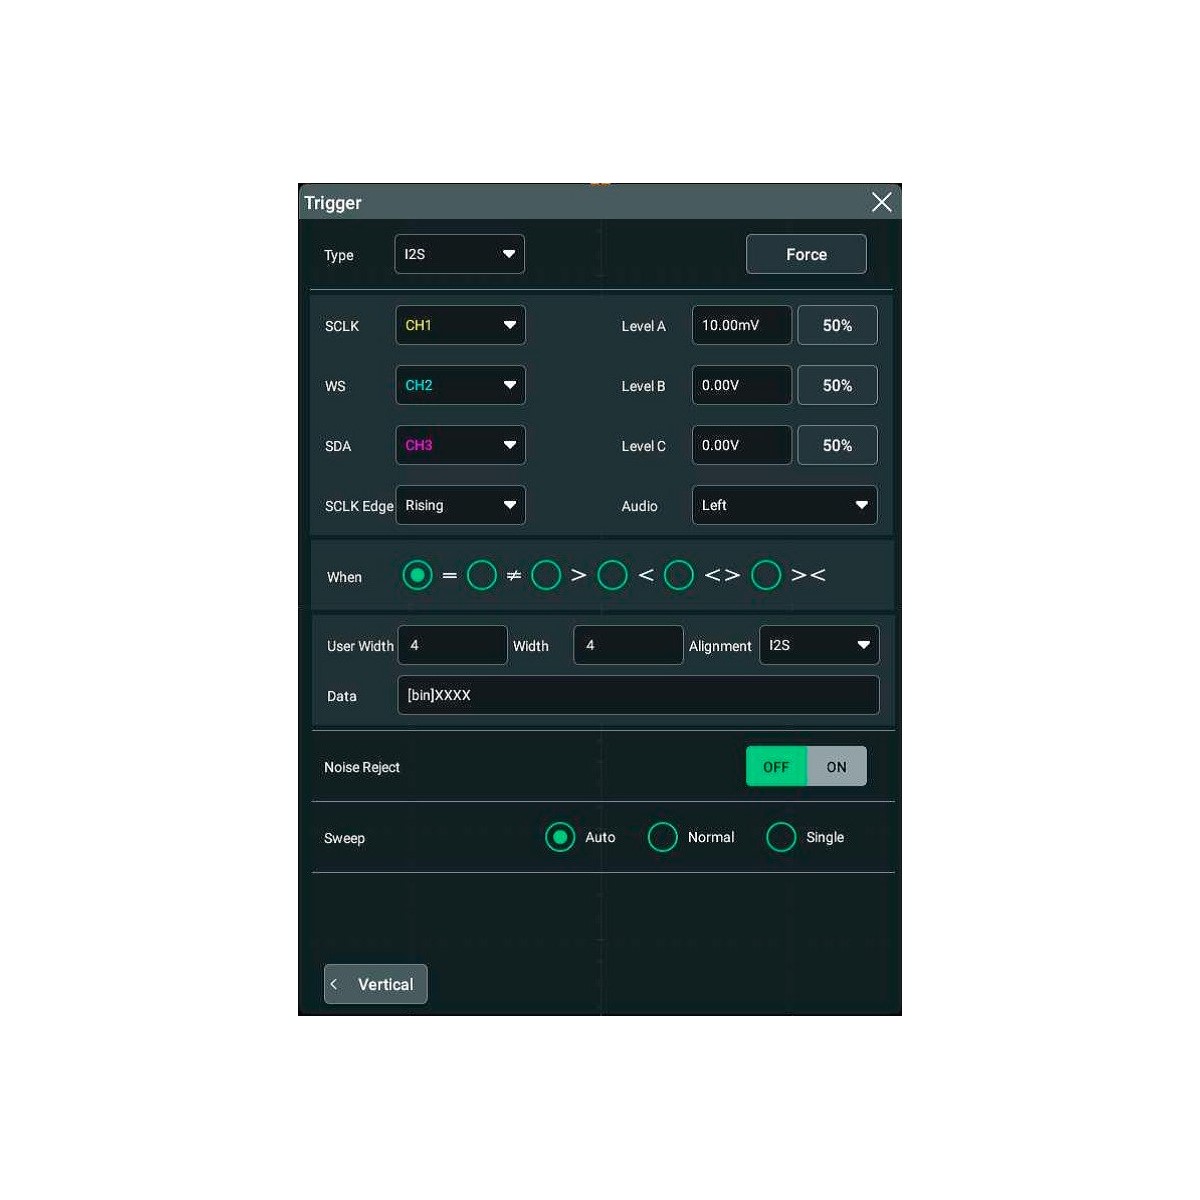Choose the SDA source dropdown showing CH3
This screenshot has height=1200, width=1200.
[460, 445]
